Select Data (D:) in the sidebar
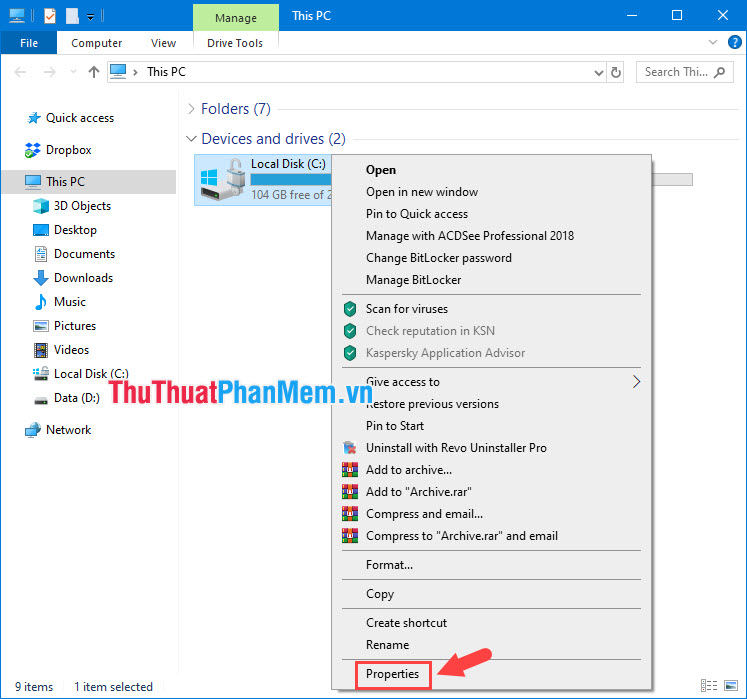Image resolution: width=747 pixels, height=699 pixels. 76,398
